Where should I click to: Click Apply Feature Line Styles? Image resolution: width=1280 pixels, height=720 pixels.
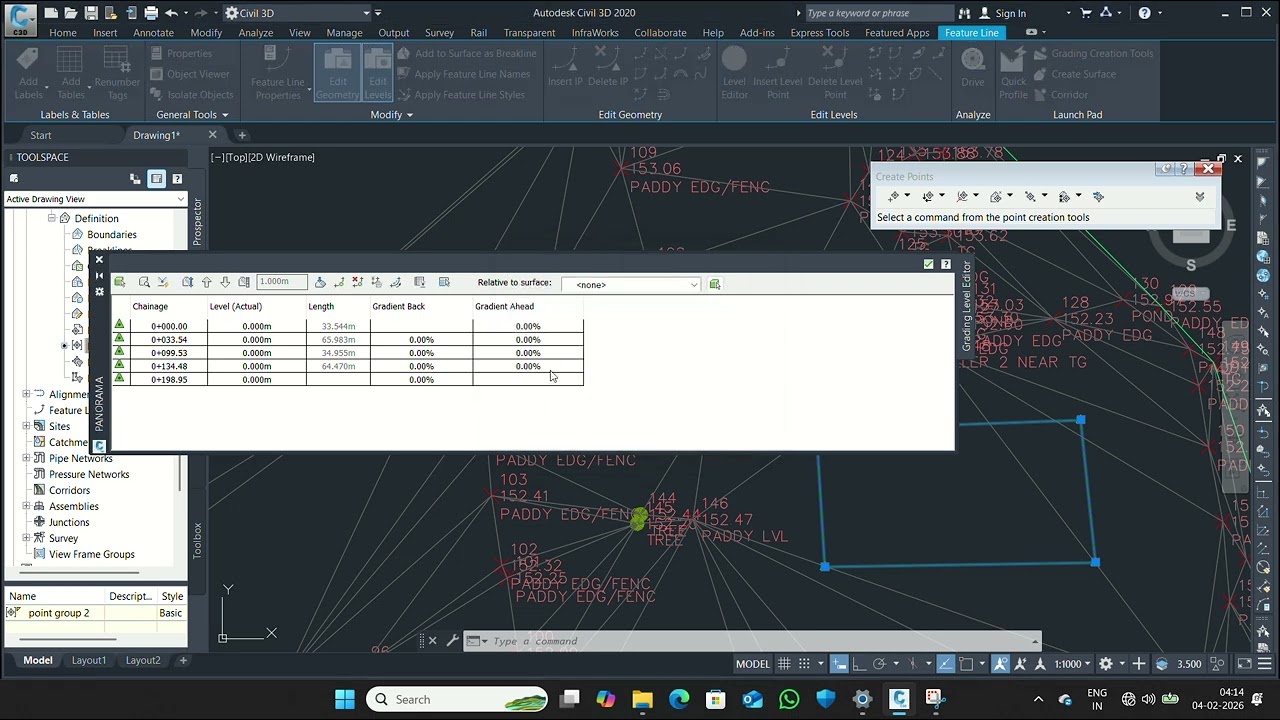point(461,95)
